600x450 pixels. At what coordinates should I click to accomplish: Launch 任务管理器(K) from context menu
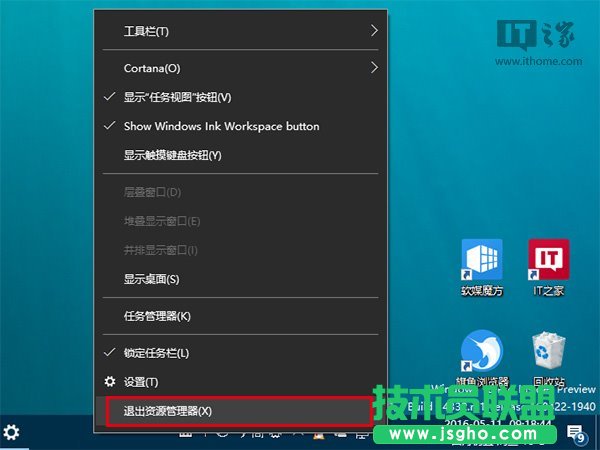157,316
